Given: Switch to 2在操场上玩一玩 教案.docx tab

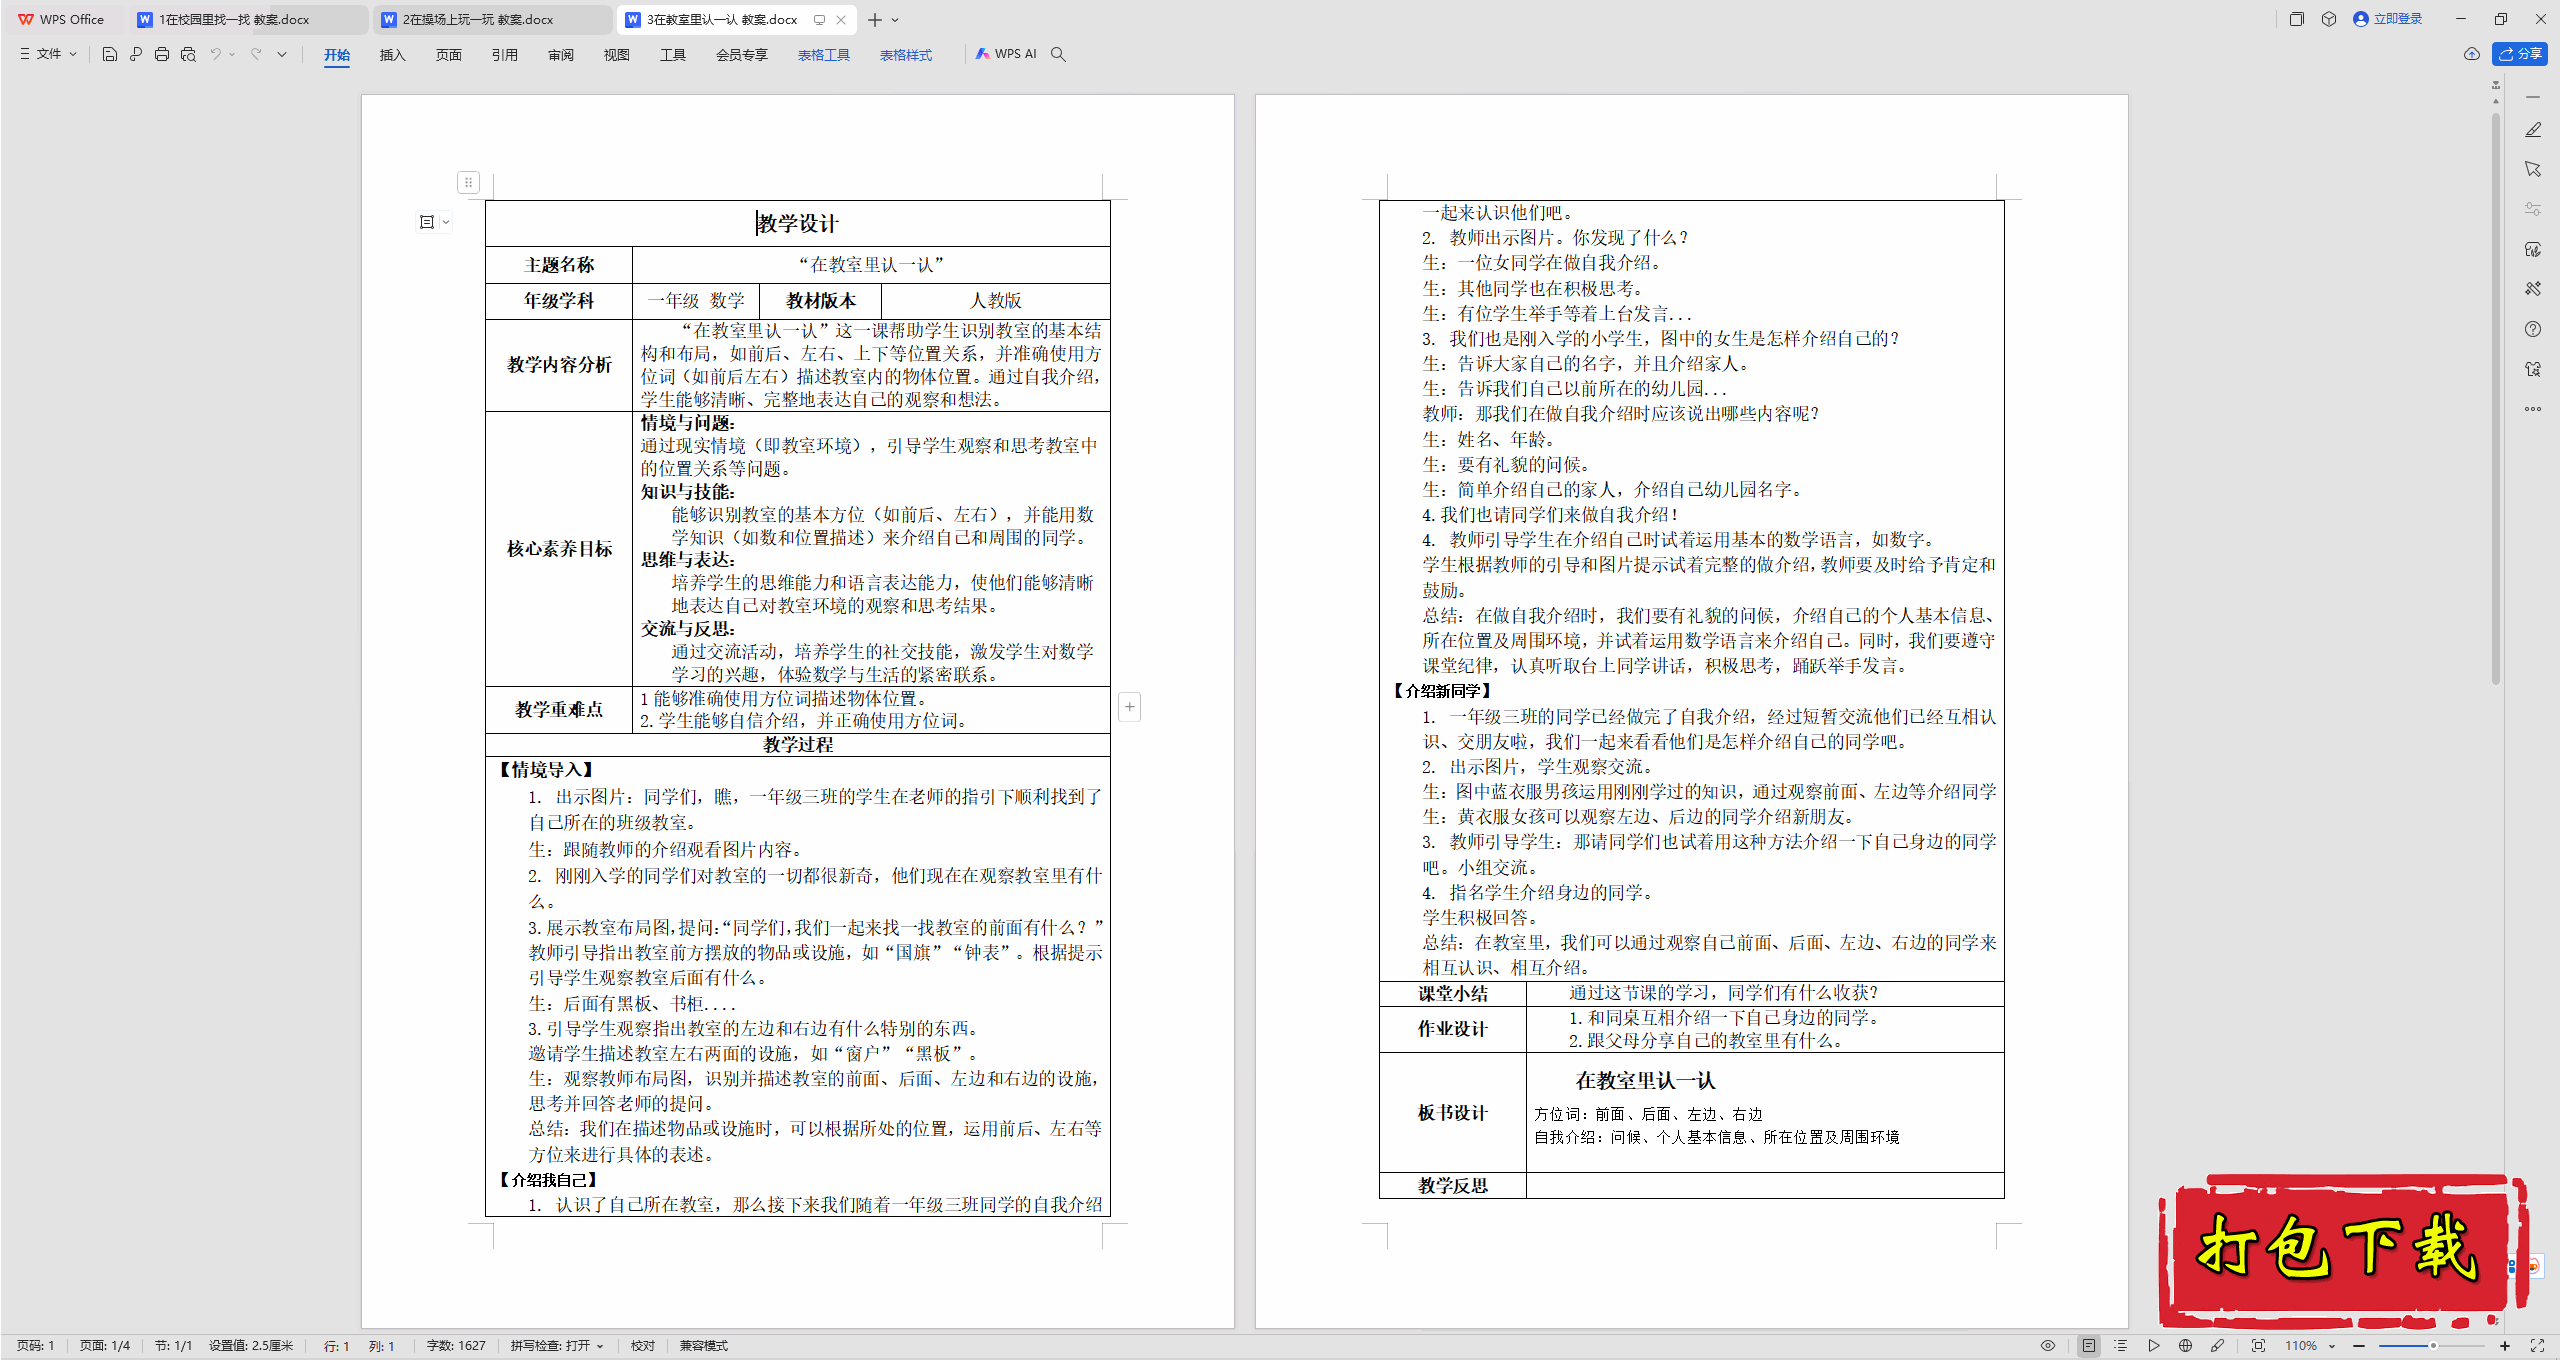Looking at the screenshot, I should (x=492, y=19).
